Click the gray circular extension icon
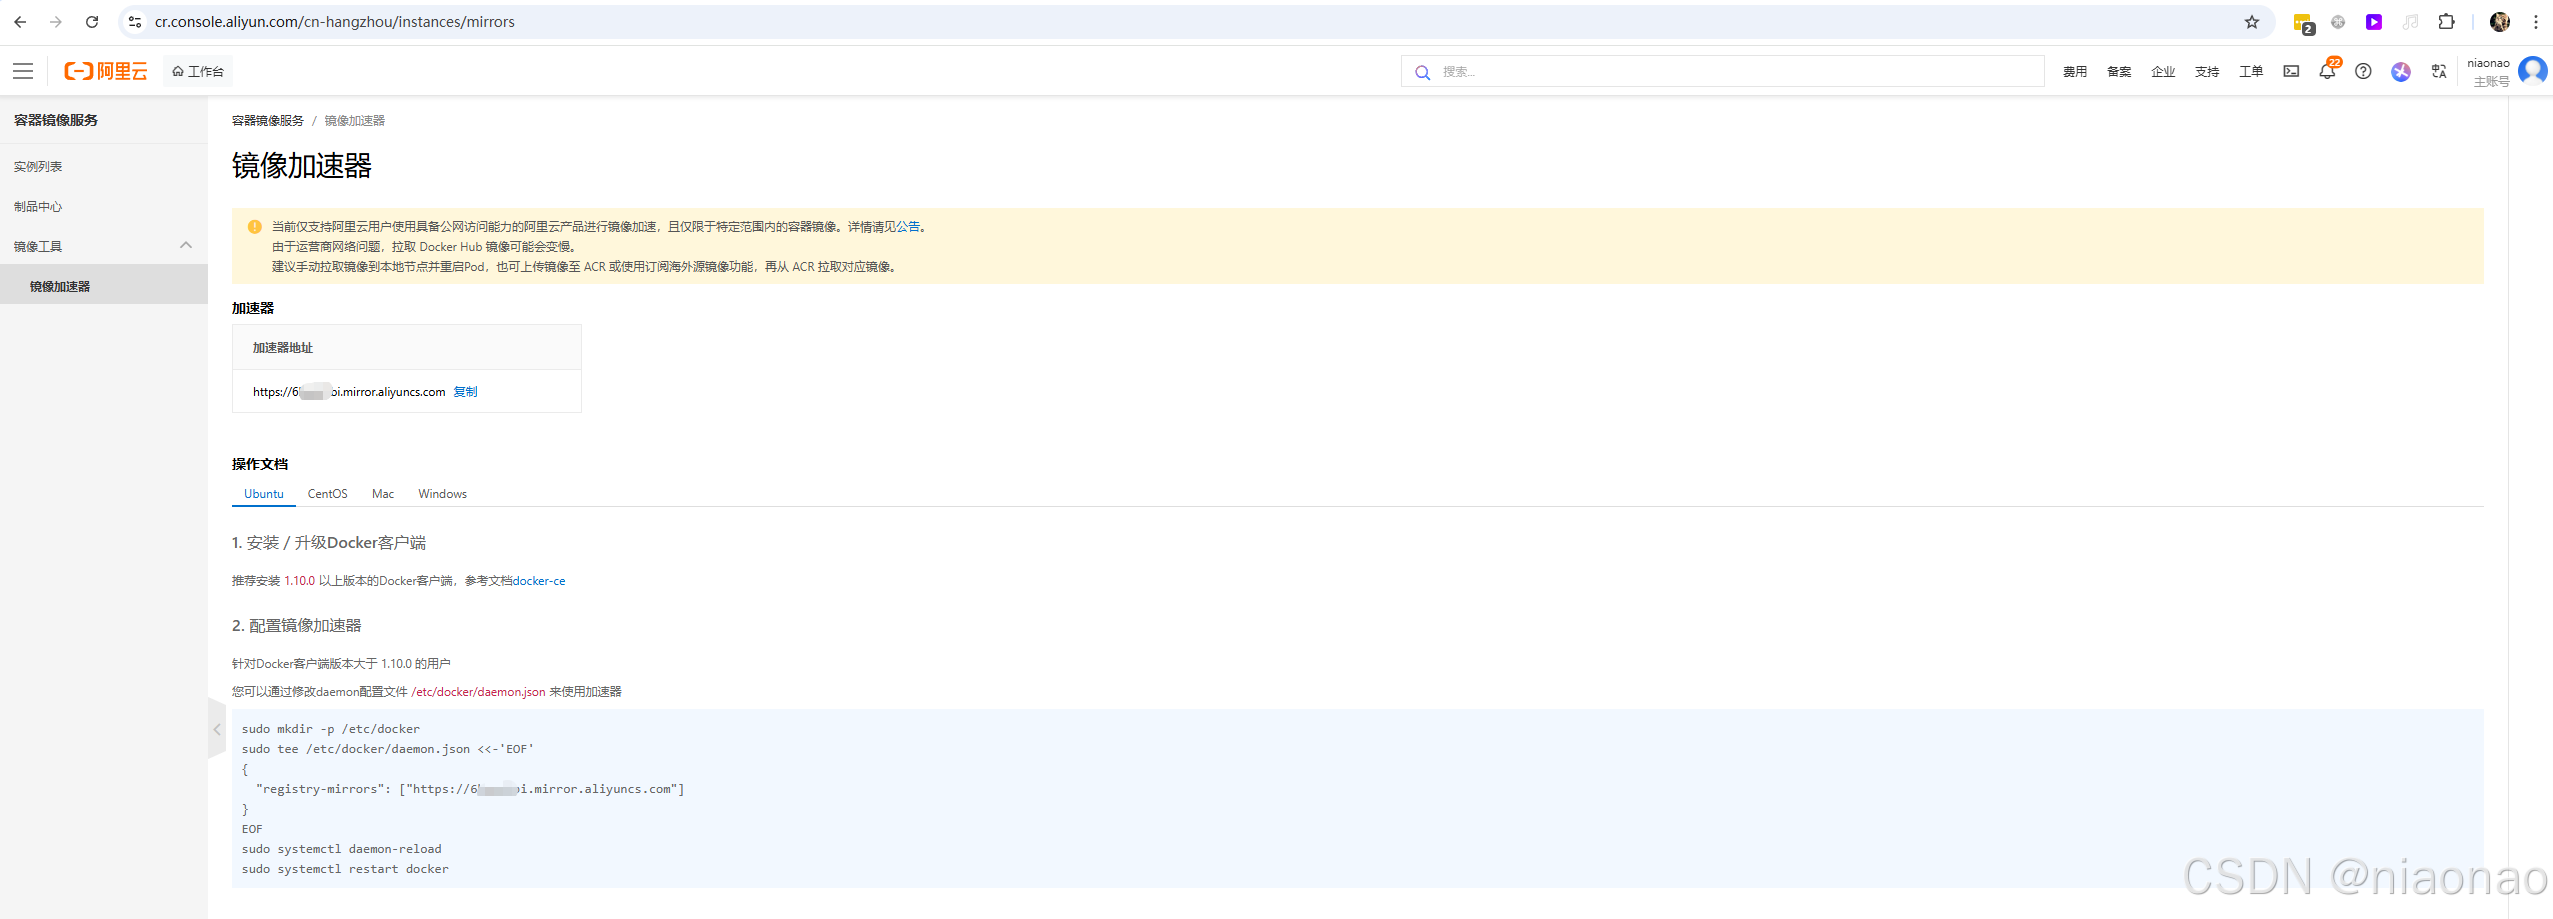The image size is (2553, 919). tap(2338, 22)
